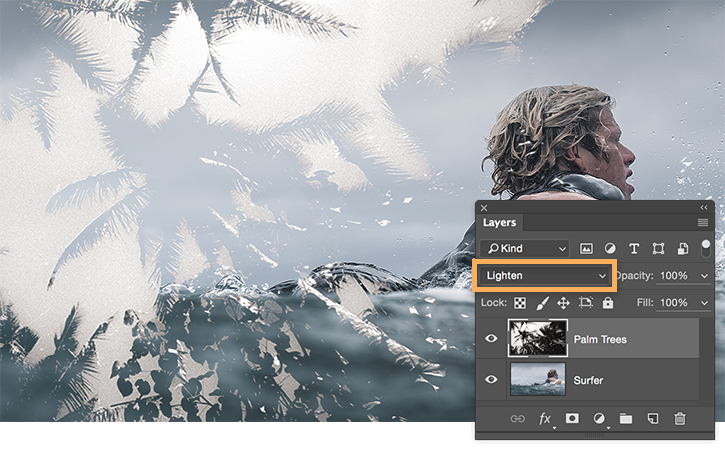
Task: Lock transparent pixels icon
Action: coord(520,303)
